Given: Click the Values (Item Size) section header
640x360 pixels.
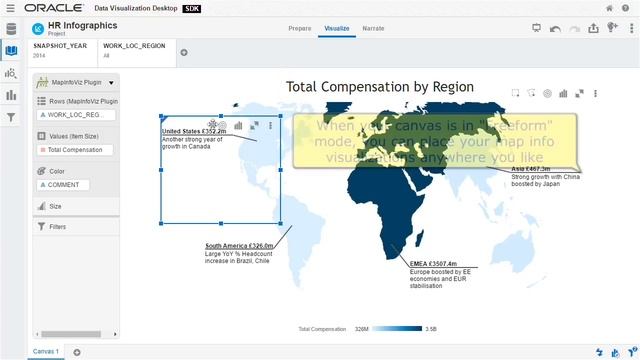Looking at the screenshot, I should click(68, 136).
